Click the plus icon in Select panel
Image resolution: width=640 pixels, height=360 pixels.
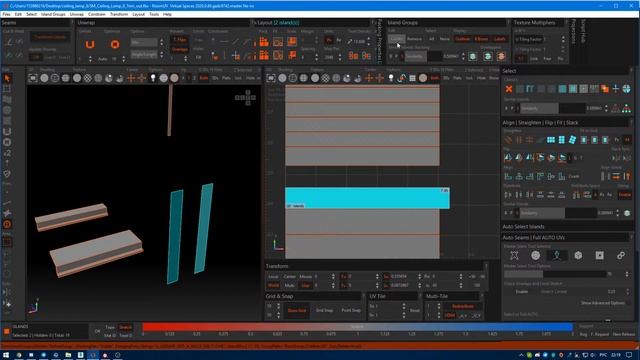click(616, 89)
